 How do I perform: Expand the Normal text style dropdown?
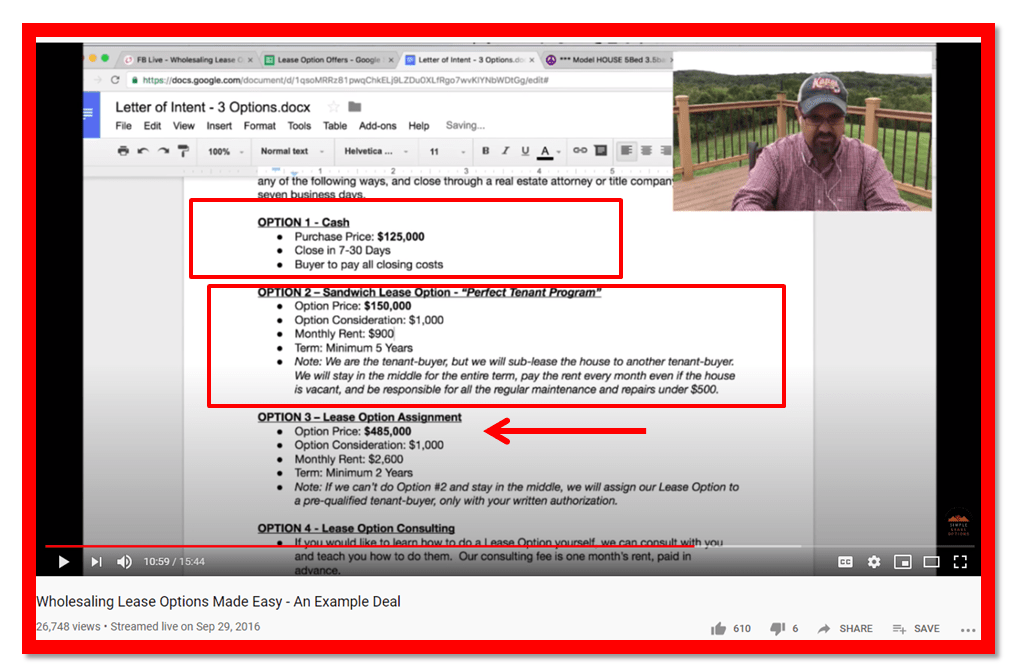pos(291,152)
